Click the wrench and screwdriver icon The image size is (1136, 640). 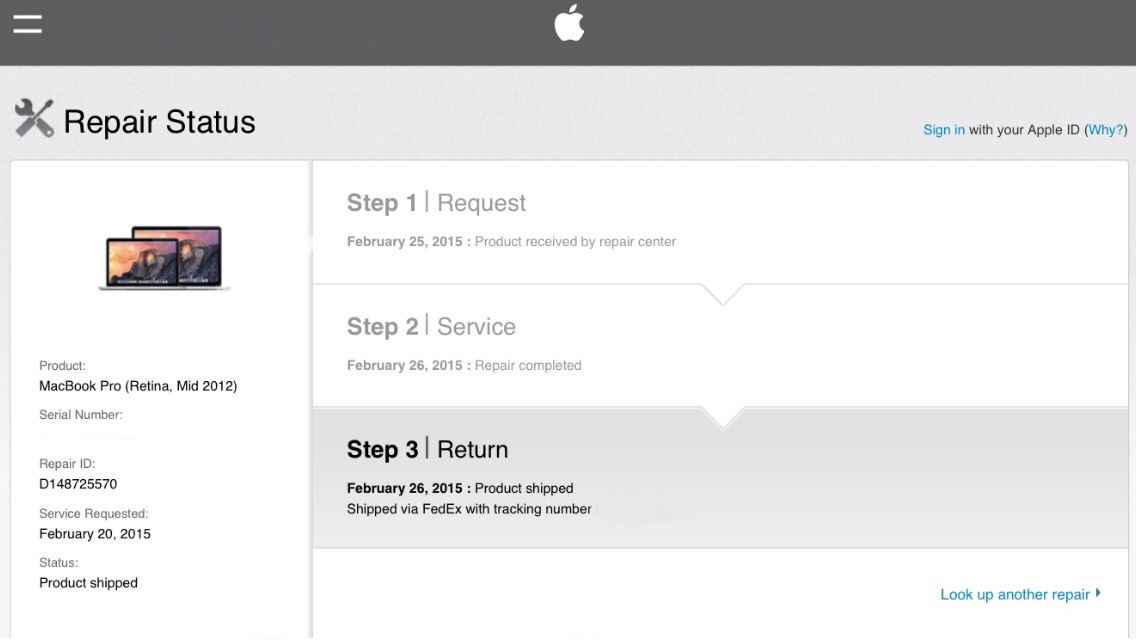pos(33,118)
